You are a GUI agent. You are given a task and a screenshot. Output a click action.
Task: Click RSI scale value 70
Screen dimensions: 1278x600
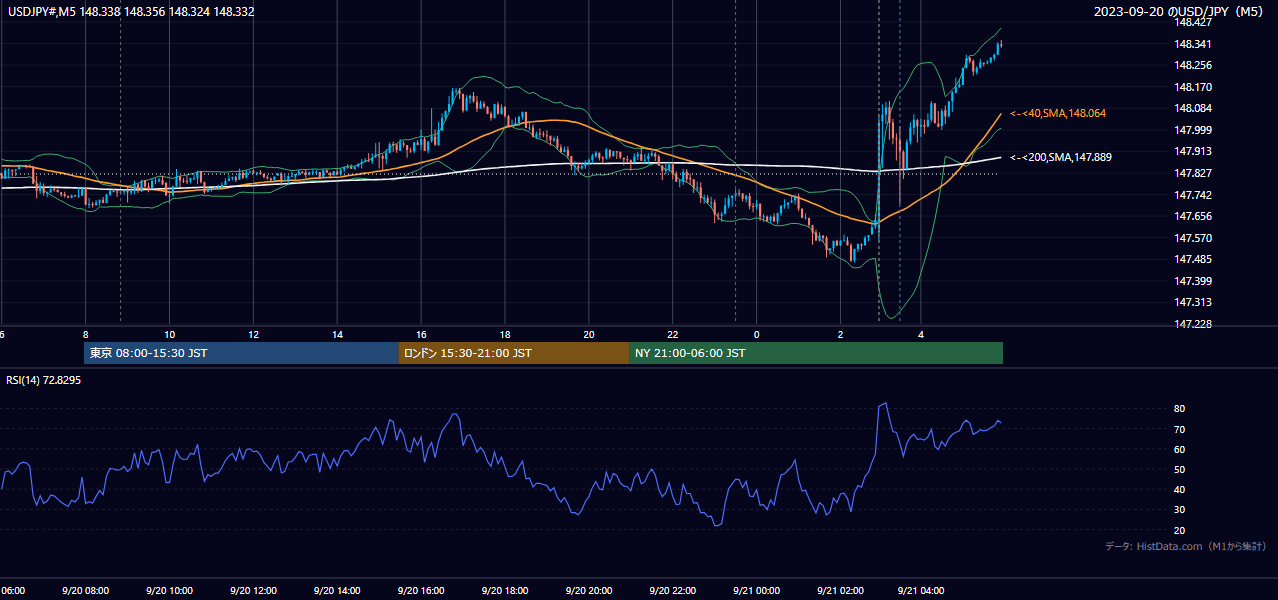[x=1180, y=429]
